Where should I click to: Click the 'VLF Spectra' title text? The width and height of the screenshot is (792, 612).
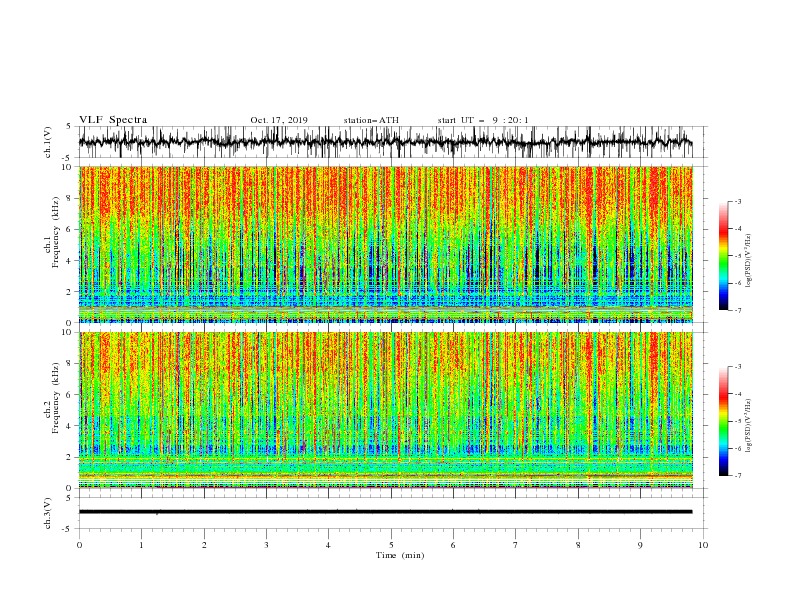point(113,120)
